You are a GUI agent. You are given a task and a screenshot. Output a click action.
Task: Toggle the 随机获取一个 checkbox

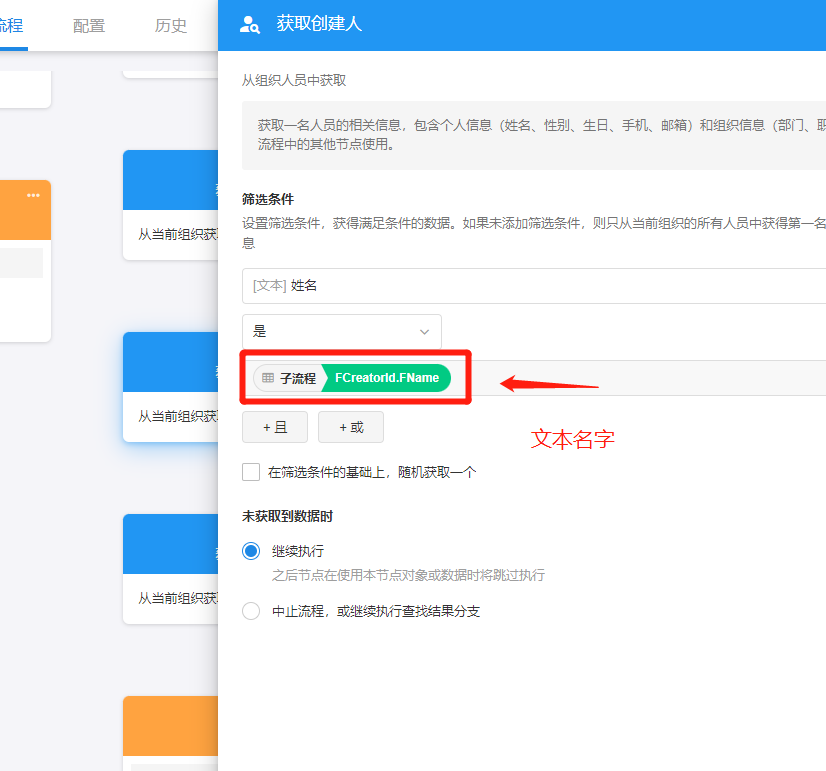coord(251,472)
